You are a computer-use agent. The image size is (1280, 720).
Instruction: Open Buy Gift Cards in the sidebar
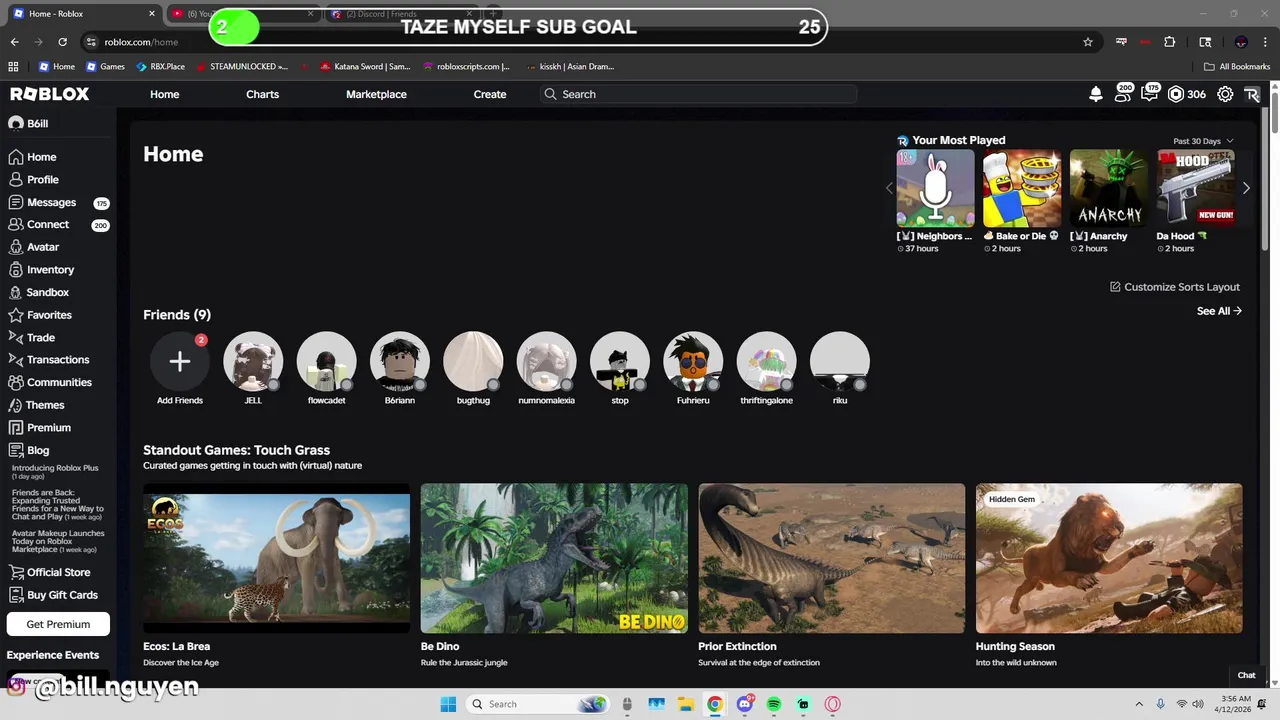(62, 595)
